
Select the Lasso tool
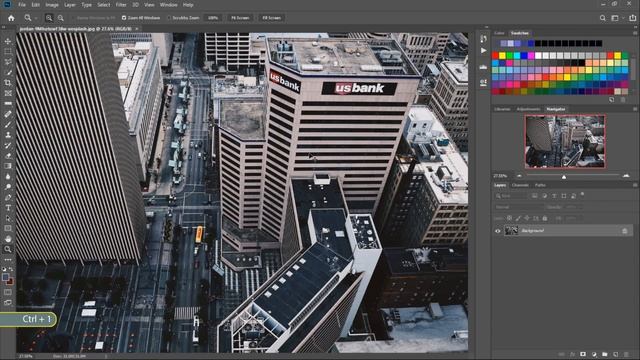pyautogui.click(x=8, y=62)
